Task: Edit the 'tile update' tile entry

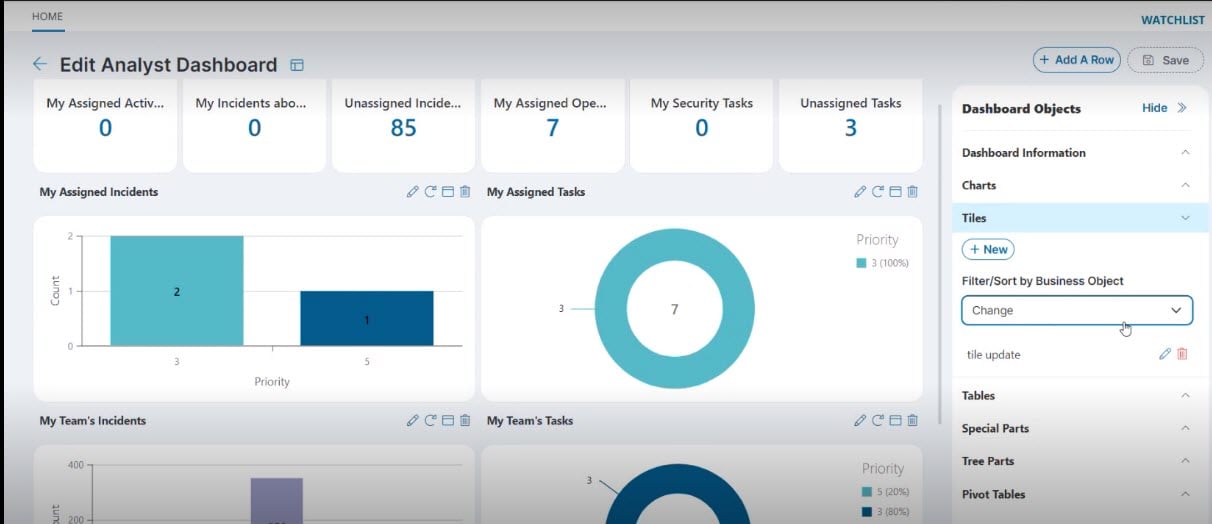Action: point(1164,354)
